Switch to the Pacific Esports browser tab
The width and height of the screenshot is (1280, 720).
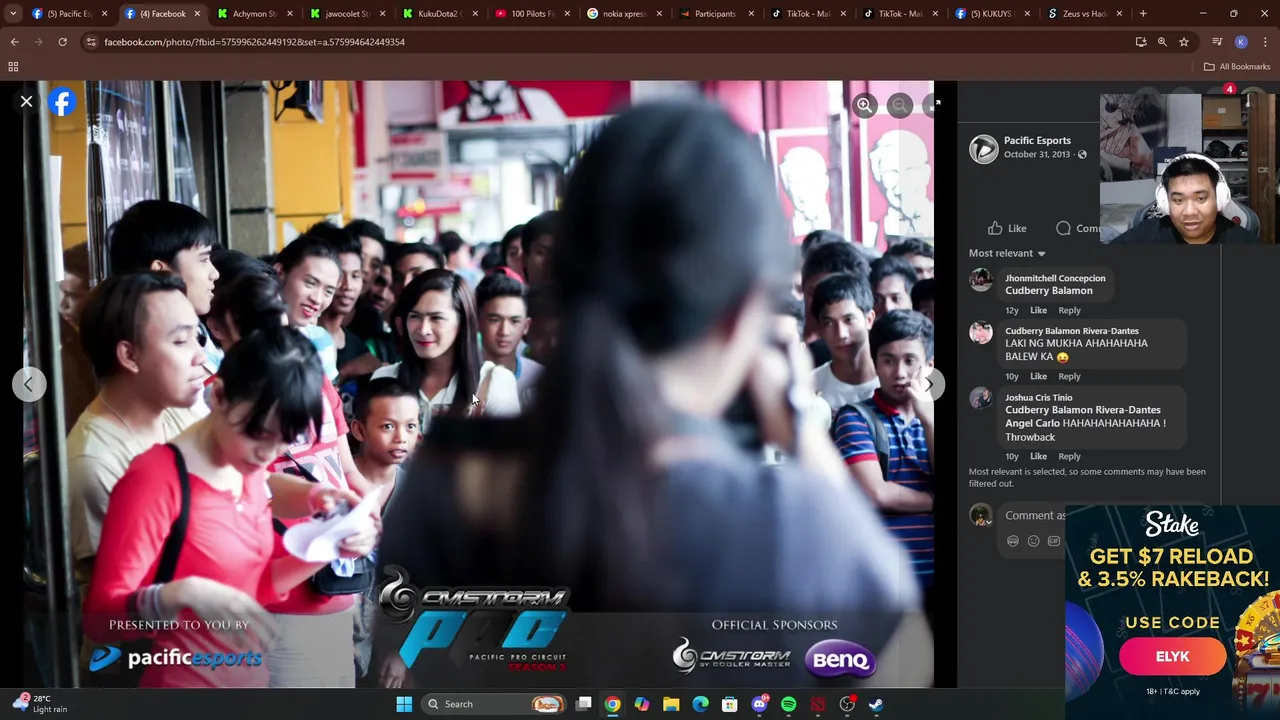[68, 14]
